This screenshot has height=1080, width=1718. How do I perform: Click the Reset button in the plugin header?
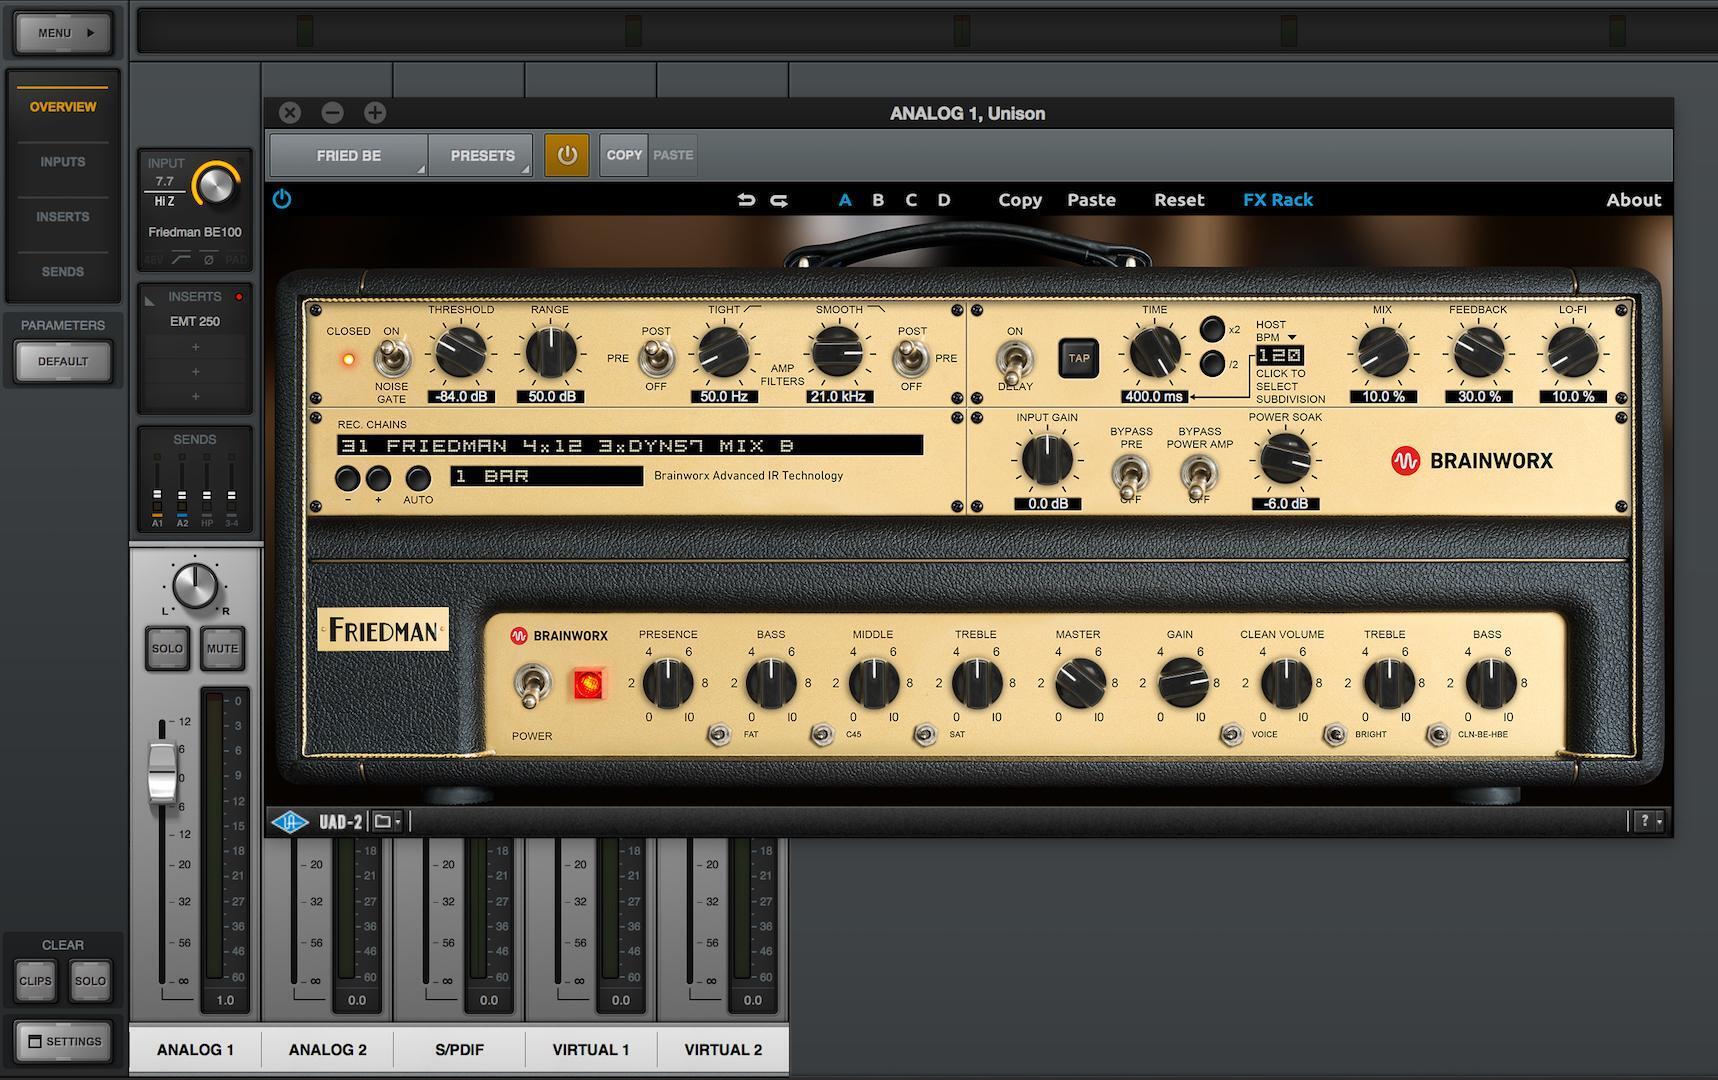tap(1179, 200)
